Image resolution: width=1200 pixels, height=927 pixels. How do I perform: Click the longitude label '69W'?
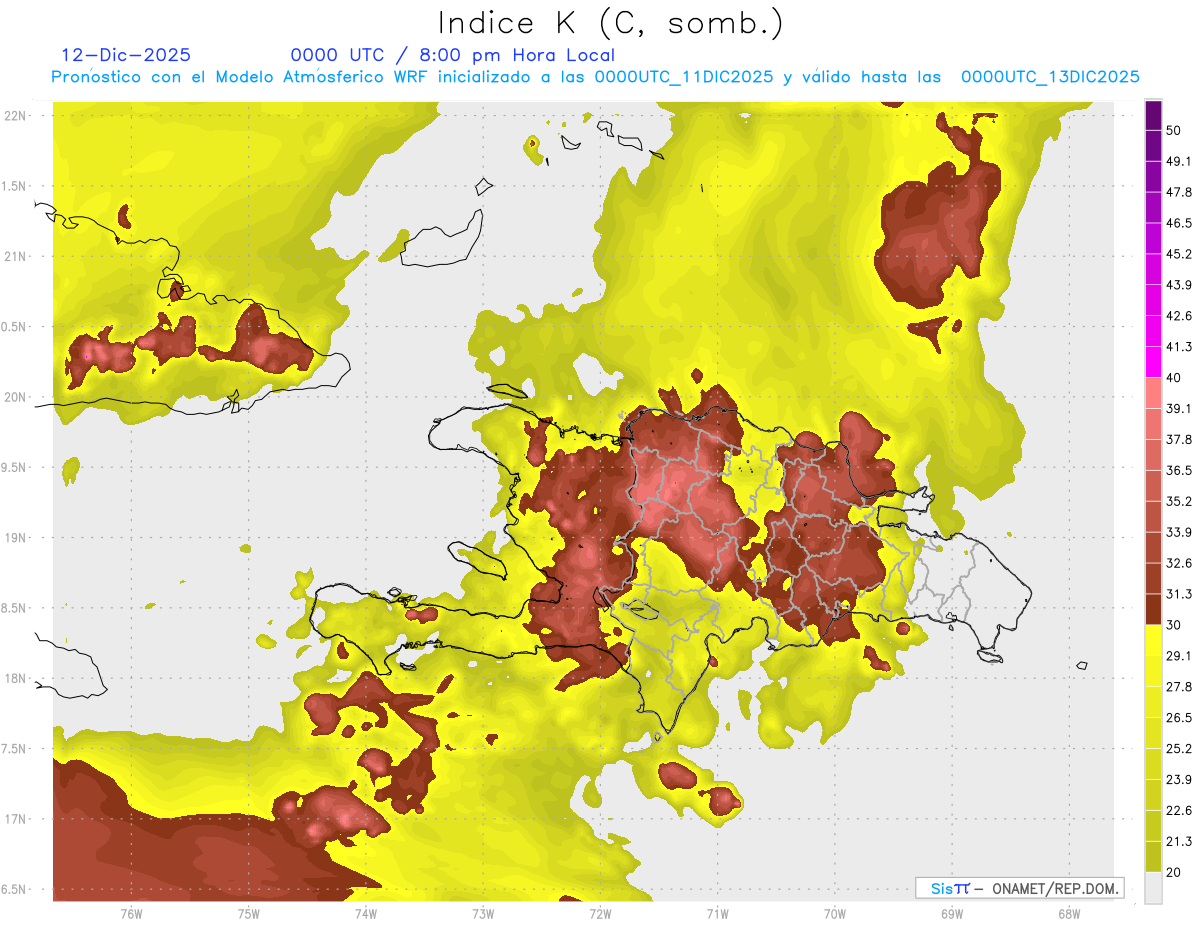pos(951,914)
